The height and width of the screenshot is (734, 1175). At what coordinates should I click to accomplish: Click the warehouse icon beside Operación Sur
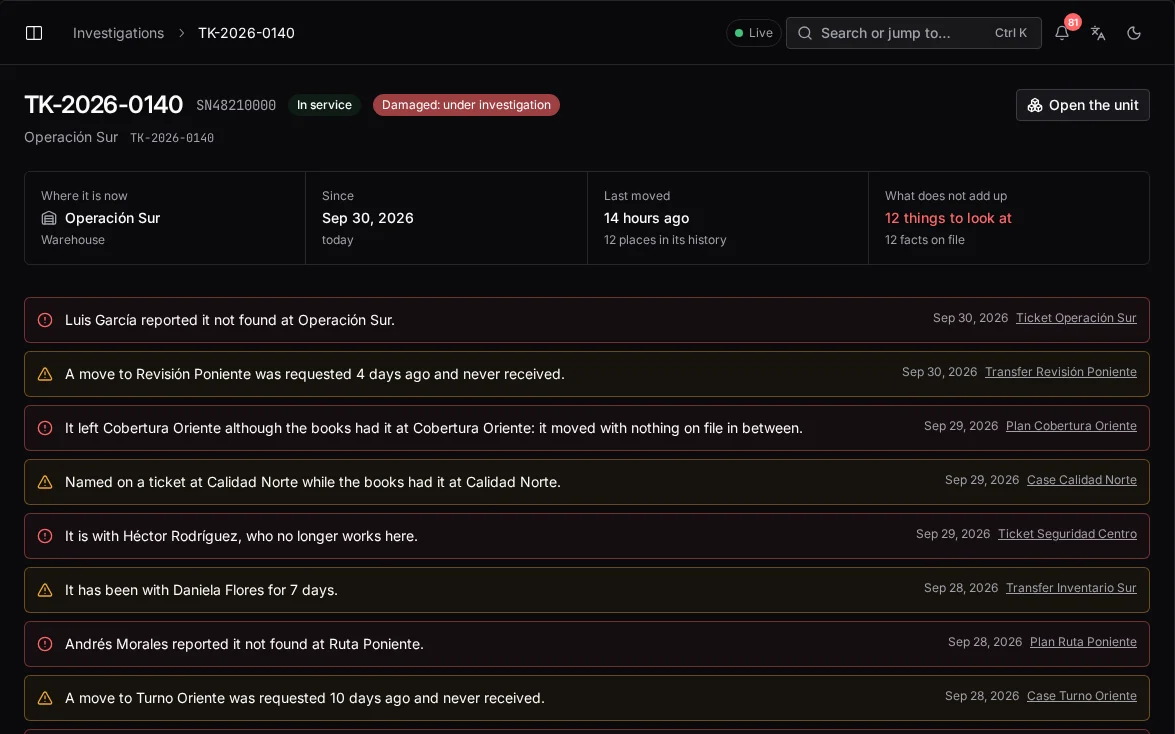49,218
